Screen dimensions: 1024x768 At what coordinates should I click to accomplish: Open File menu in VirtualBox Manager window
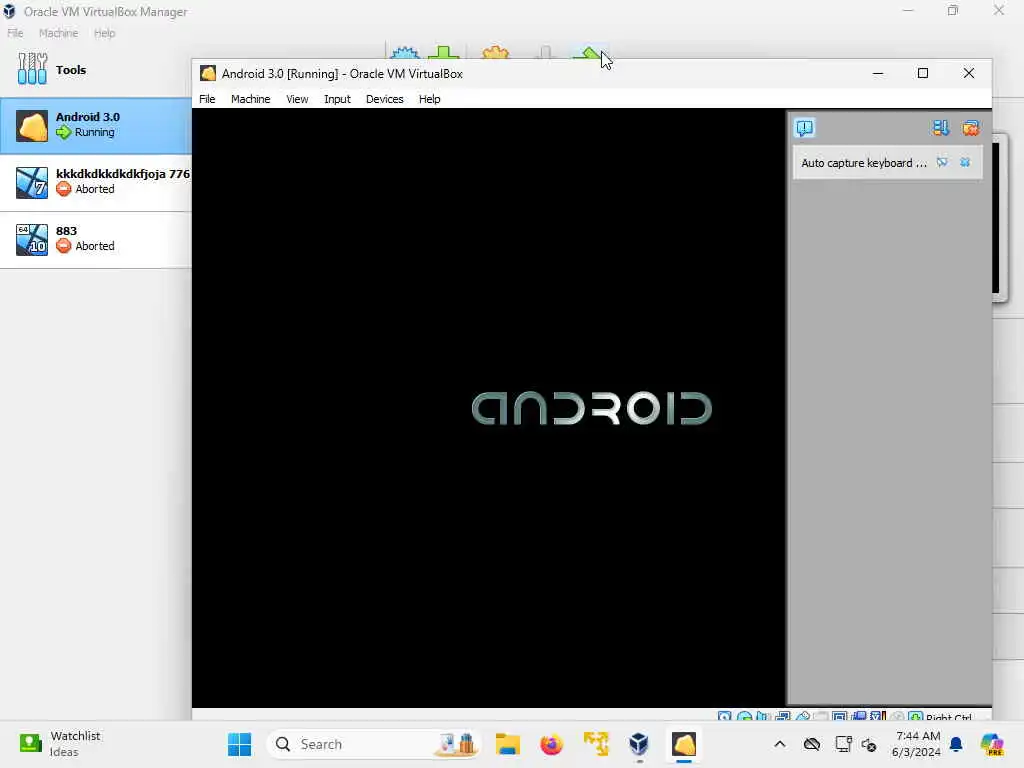(x=15, y=33)
